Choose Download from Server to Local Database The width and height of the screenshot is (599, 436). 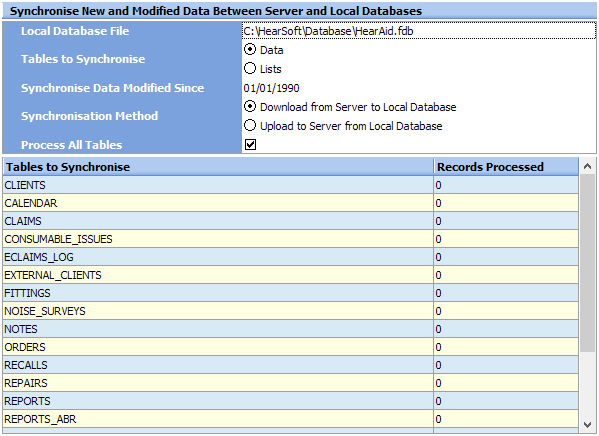point(250,107)
